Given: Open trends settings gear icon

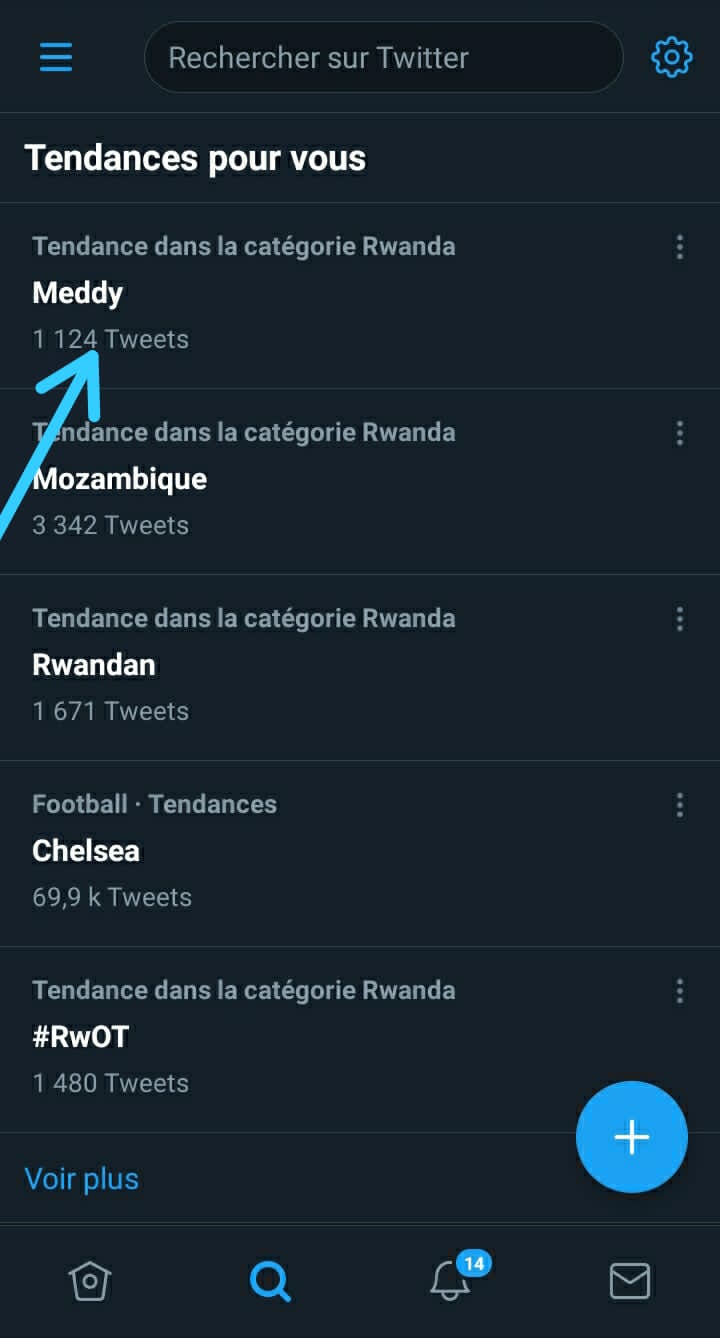Looking at the screenshot, I should click(x=671, y=57).
